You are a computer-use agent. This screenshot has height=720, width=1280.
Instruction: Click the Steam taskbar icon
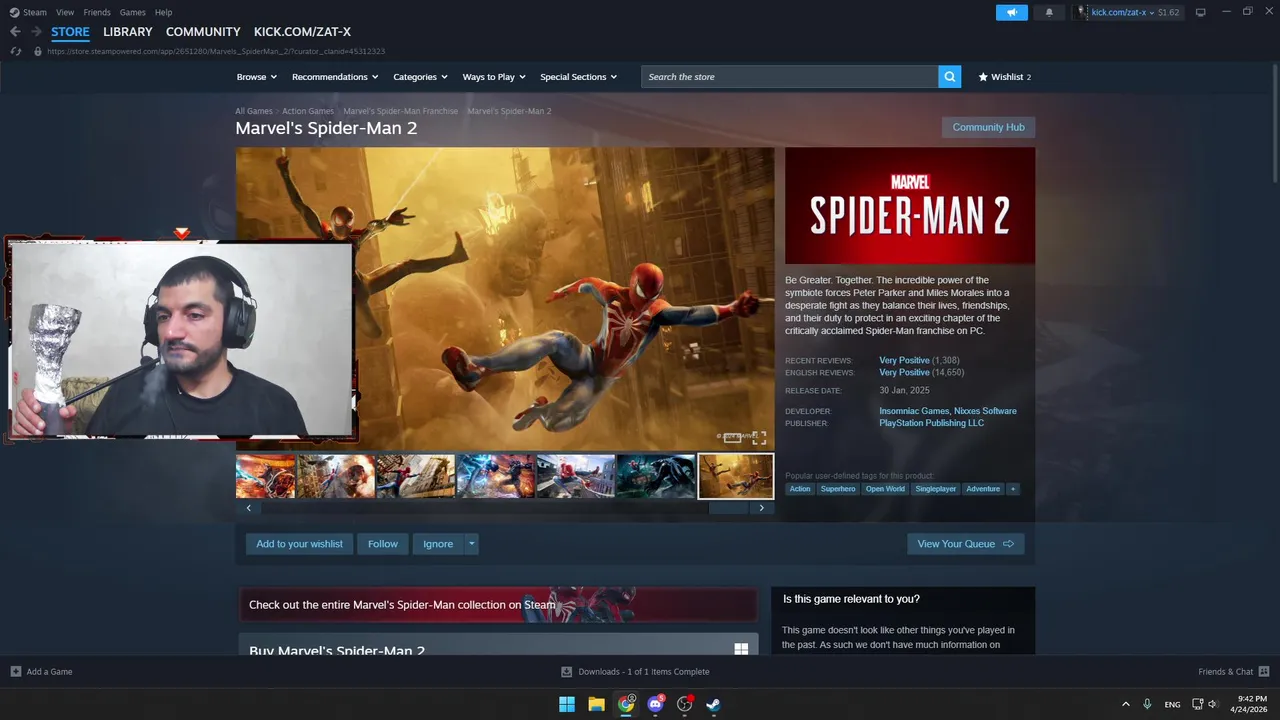click(714, 704)
